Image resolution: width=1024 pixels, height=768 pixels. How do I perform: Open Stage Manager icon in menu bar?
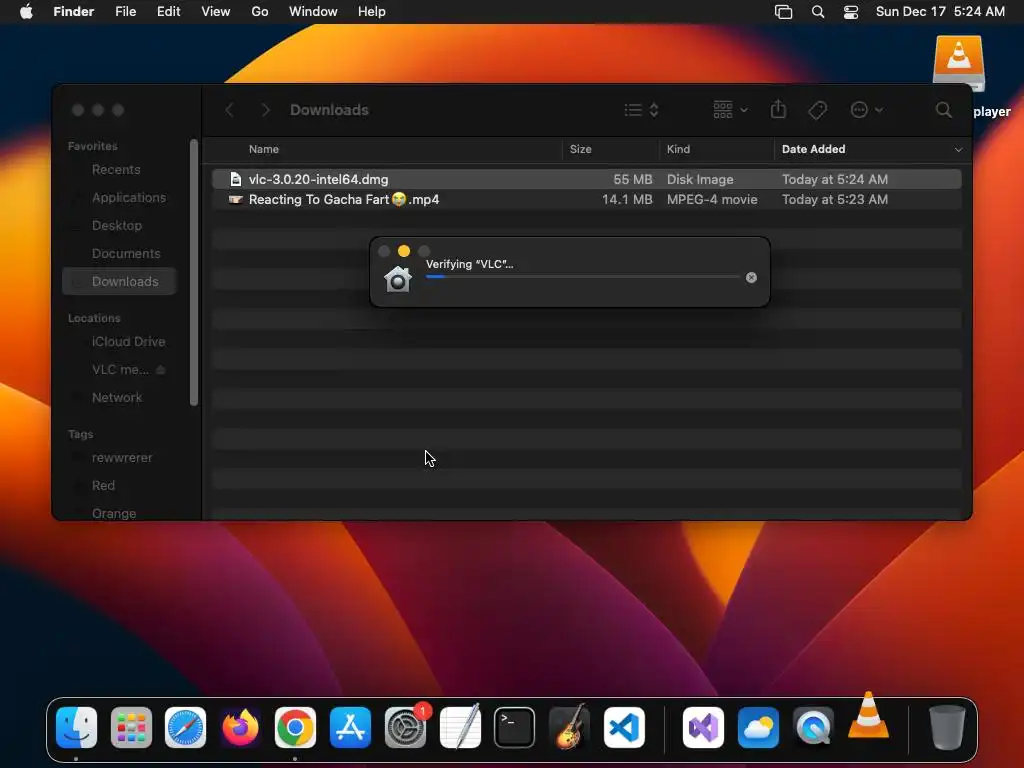point(783,12)
